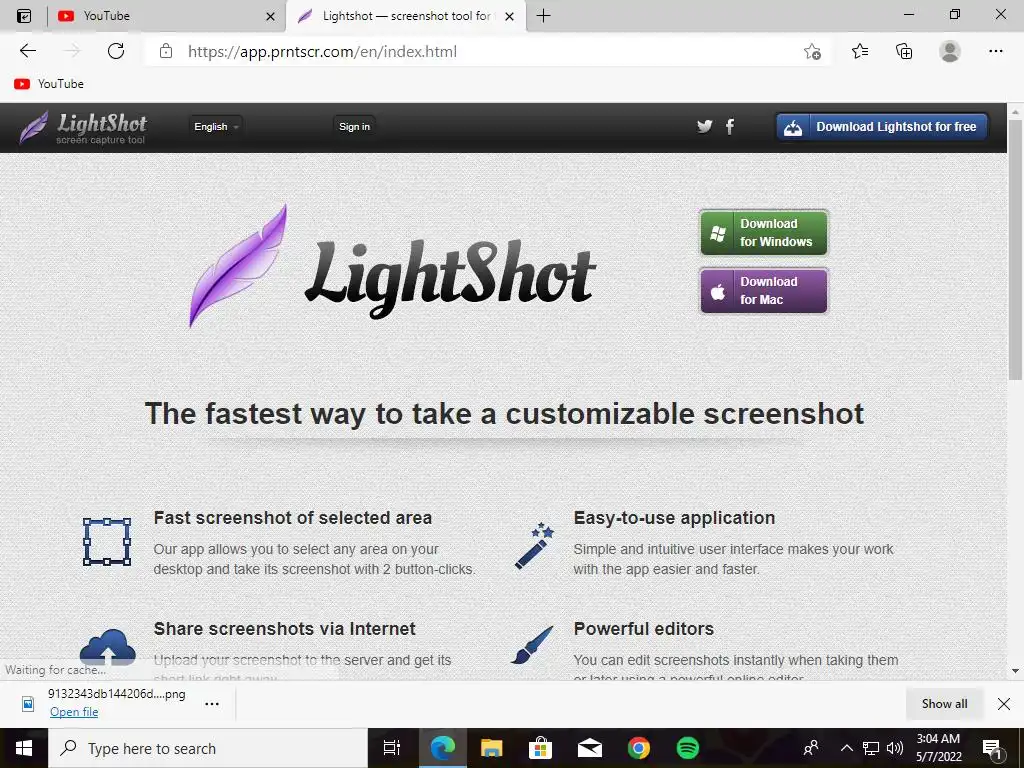
Task: Open the Favorites list icon
Action: point(860,51)
